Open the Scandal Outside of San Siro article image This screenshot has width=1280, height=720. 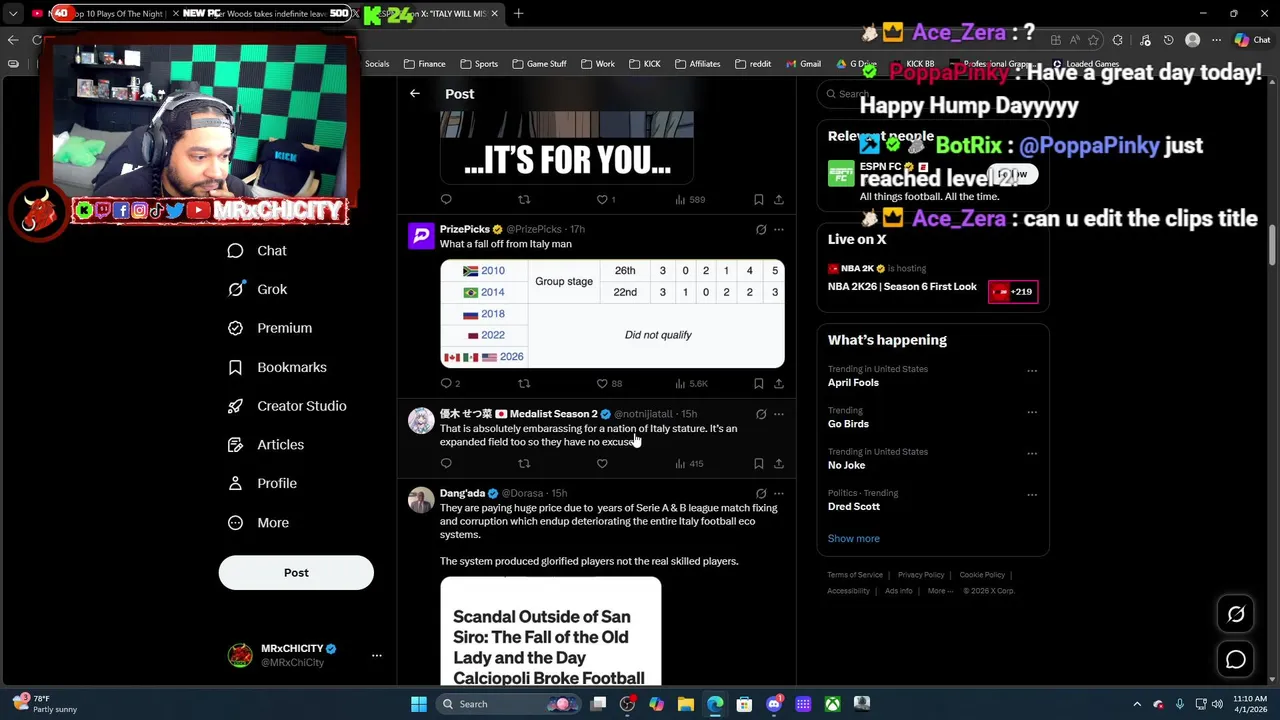[x=550, y=632]
